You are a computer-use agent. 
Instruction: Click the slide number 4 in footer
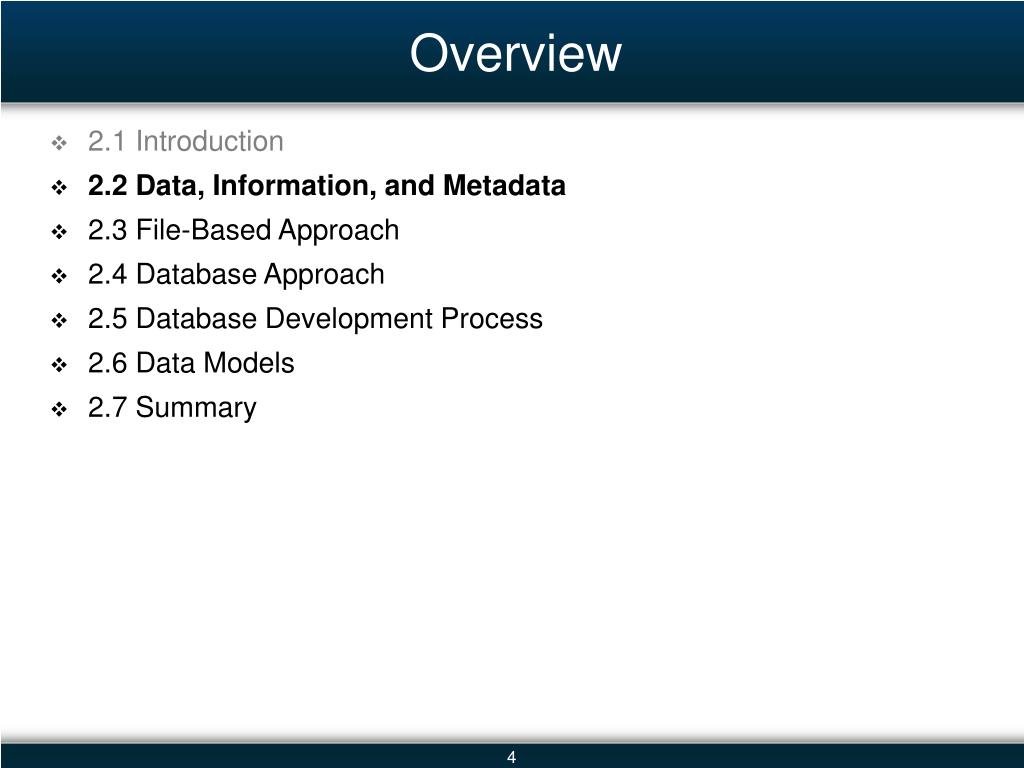(x=511, y=757)
